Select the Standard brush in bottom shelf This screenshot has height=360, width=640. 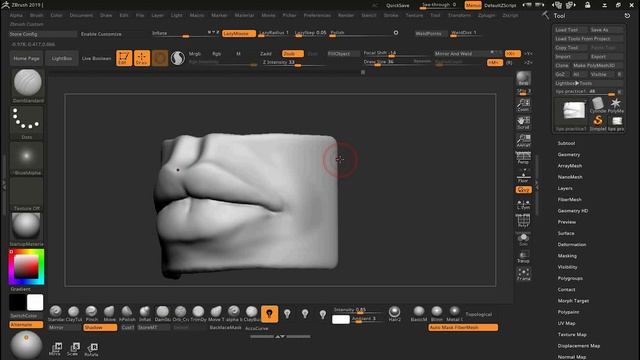coord(56,313)
